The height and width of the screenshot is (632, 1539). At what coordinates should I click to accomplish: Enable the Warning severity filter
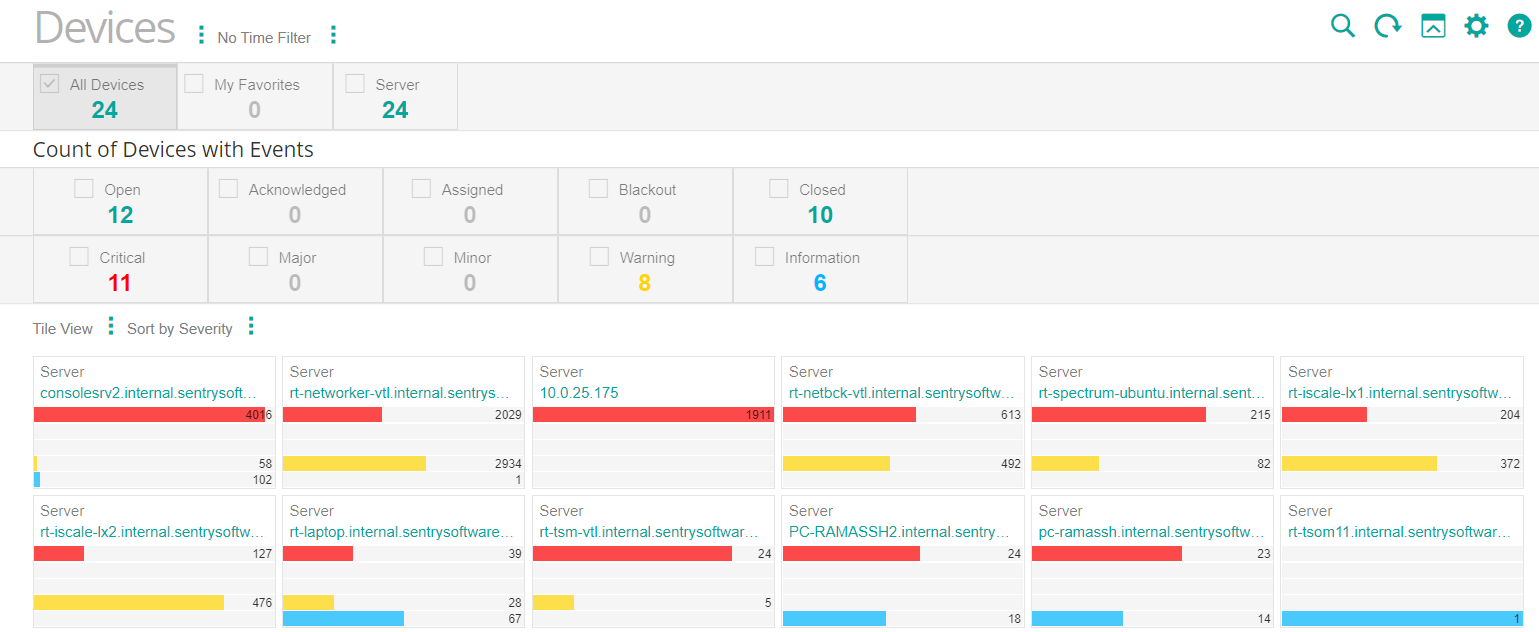(x=599, y=256)
